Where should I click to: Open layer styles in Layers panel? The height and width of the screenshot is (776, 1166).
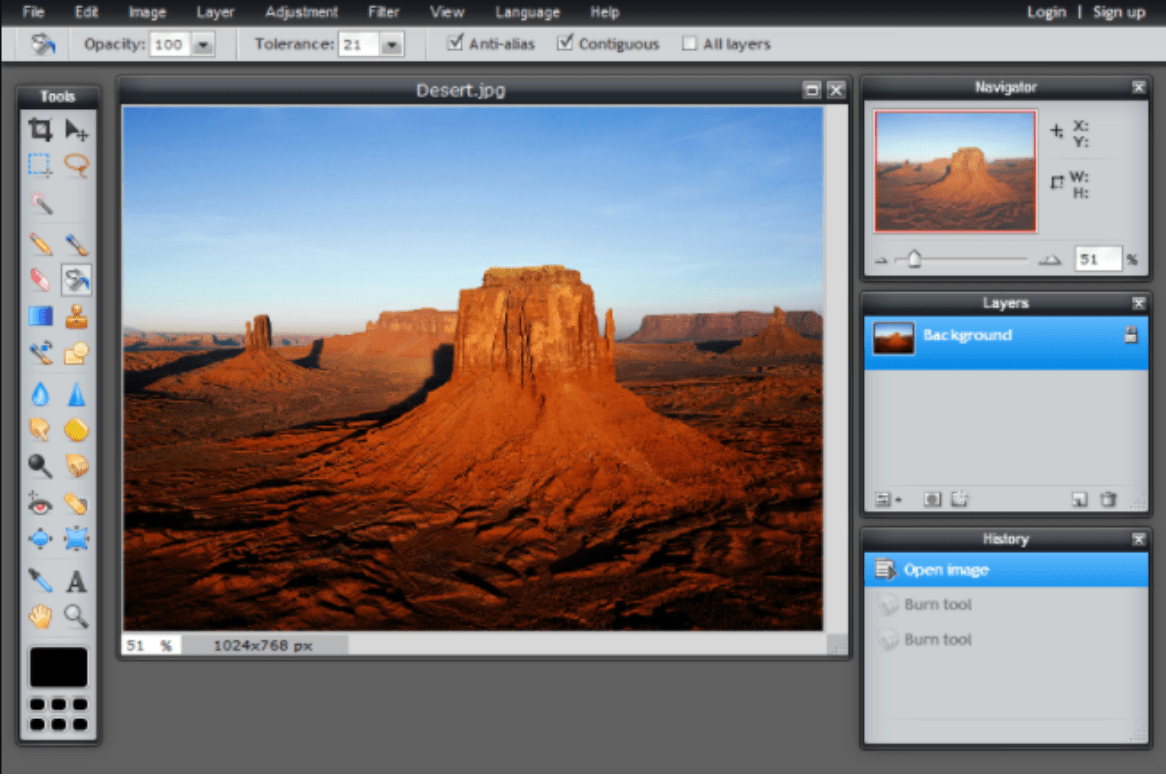click(959, 499)
